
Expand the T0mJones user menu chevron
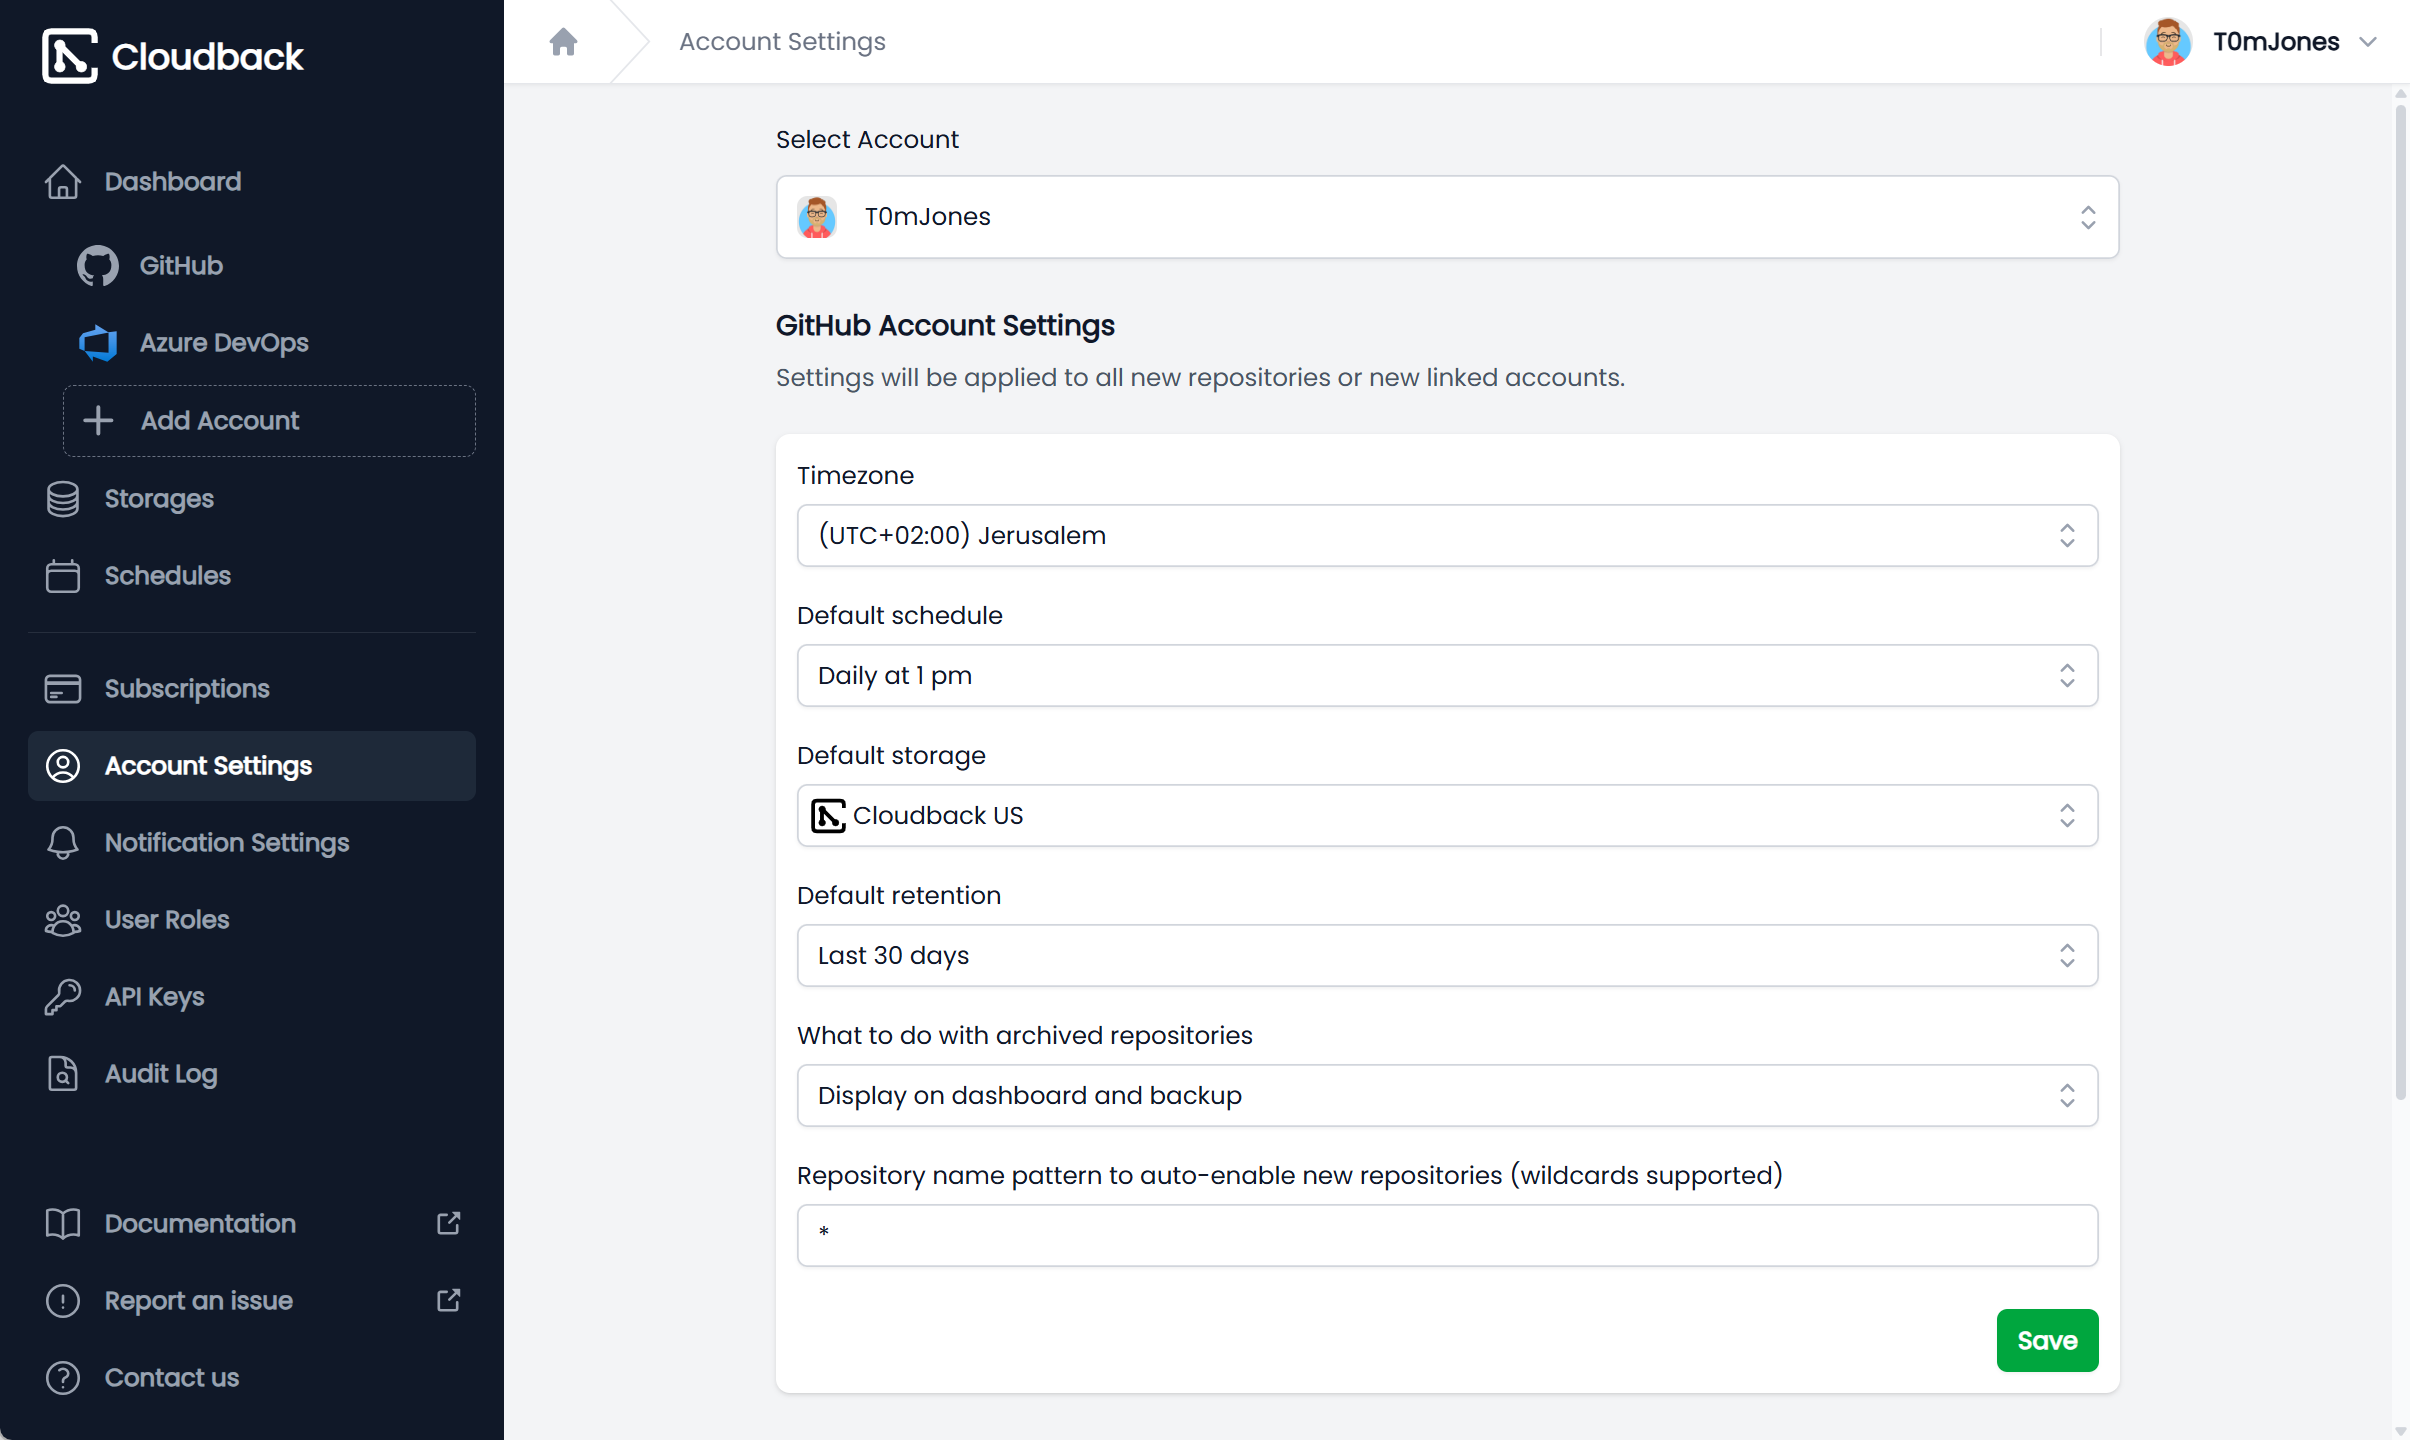[x=2367, y=42]
